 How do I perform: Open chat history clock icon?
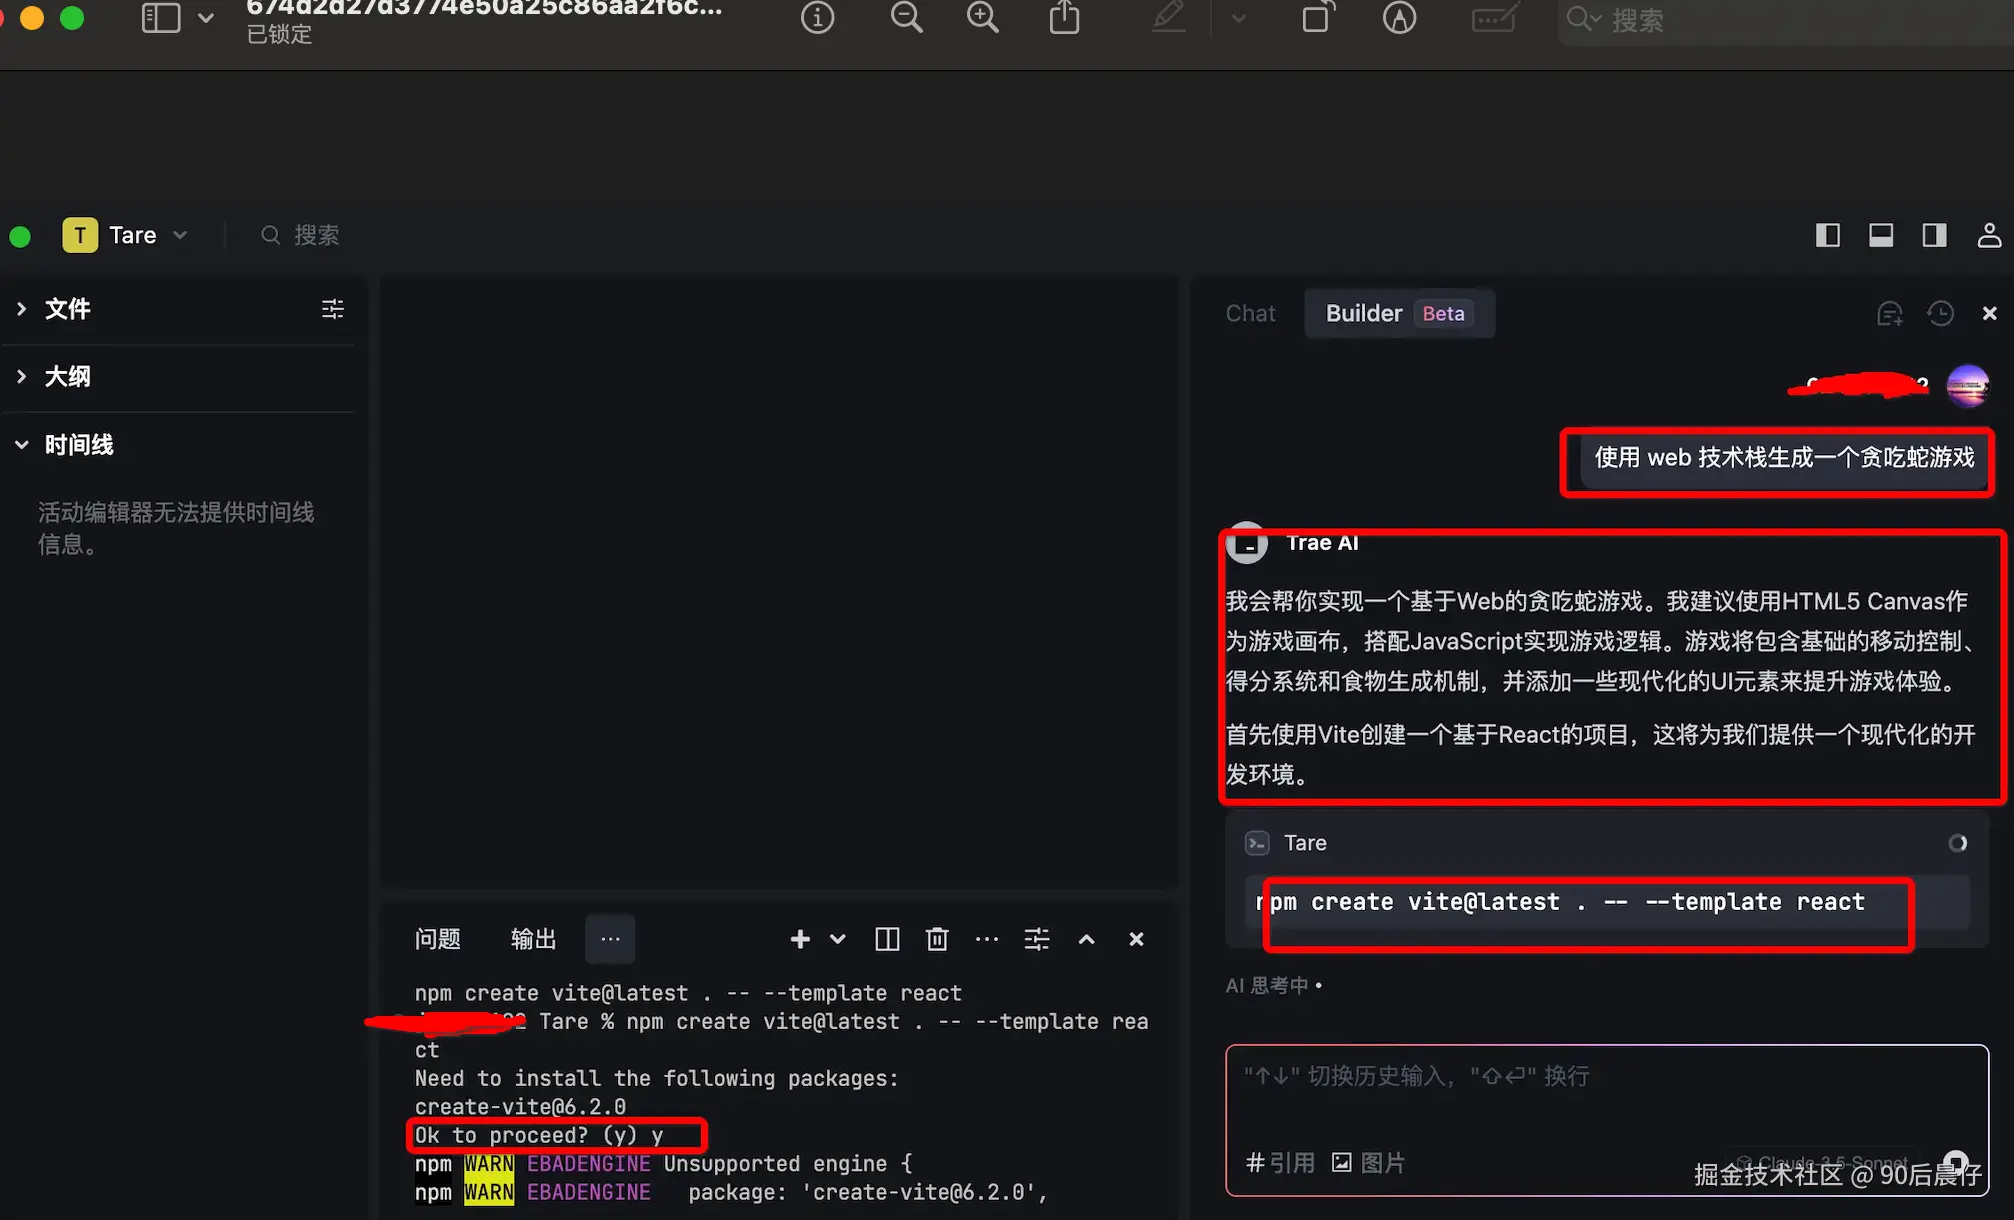tap(1940, 314)
